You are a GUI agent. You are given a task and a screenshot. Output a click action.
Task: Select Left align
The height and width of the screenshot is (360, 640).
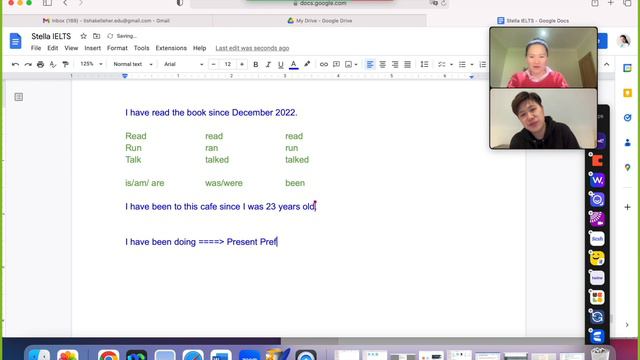370,64
